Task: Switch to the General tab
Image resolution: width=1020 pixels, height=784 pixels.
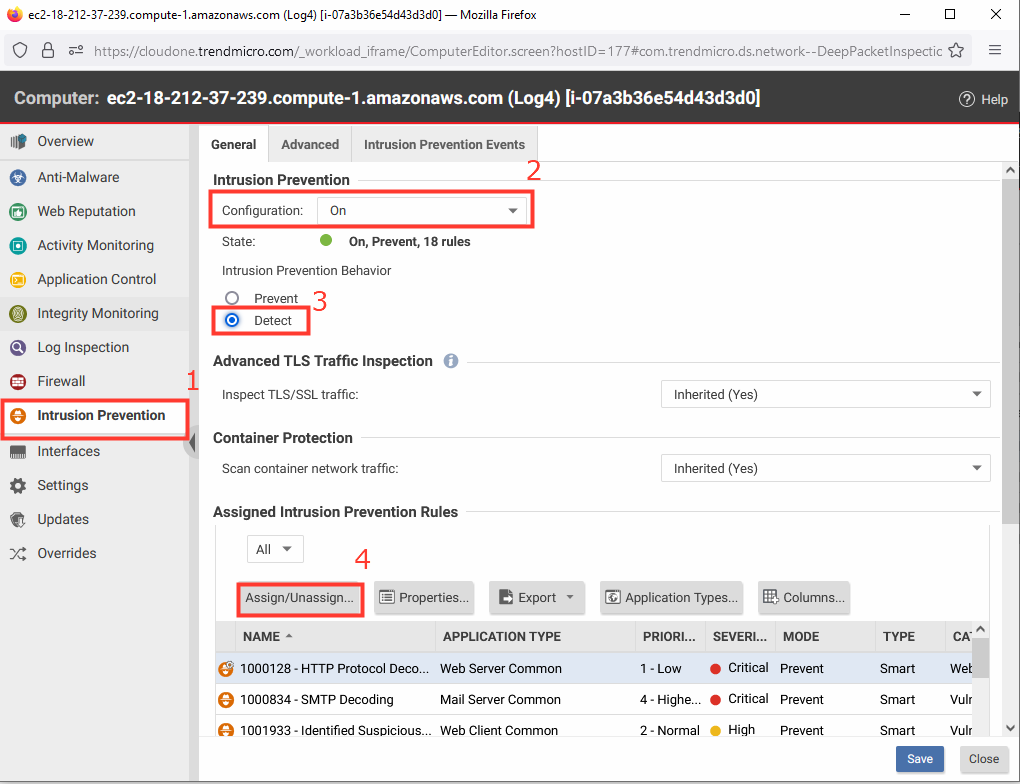Action: [234, 144]
